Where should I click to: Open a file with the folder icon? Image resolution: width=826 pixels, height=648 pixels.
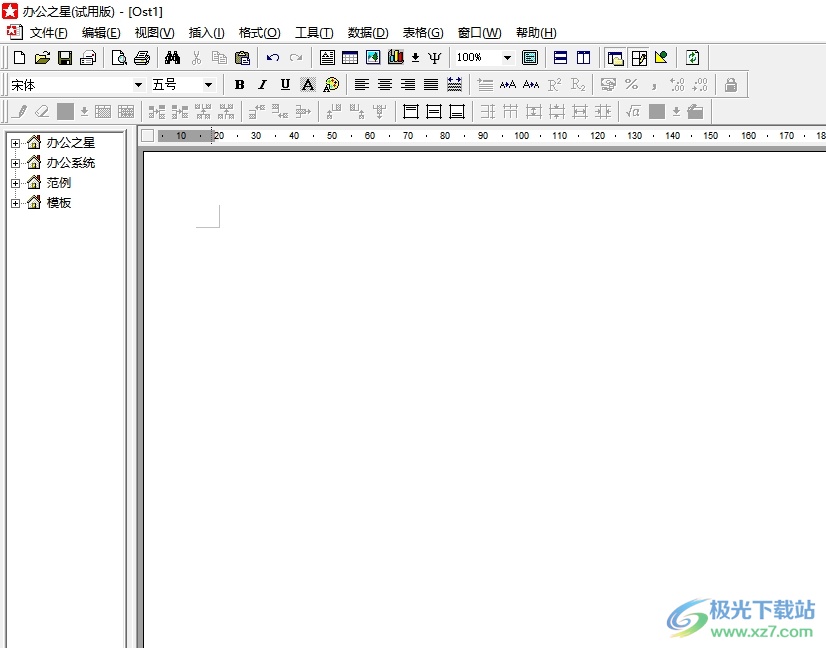42,58
